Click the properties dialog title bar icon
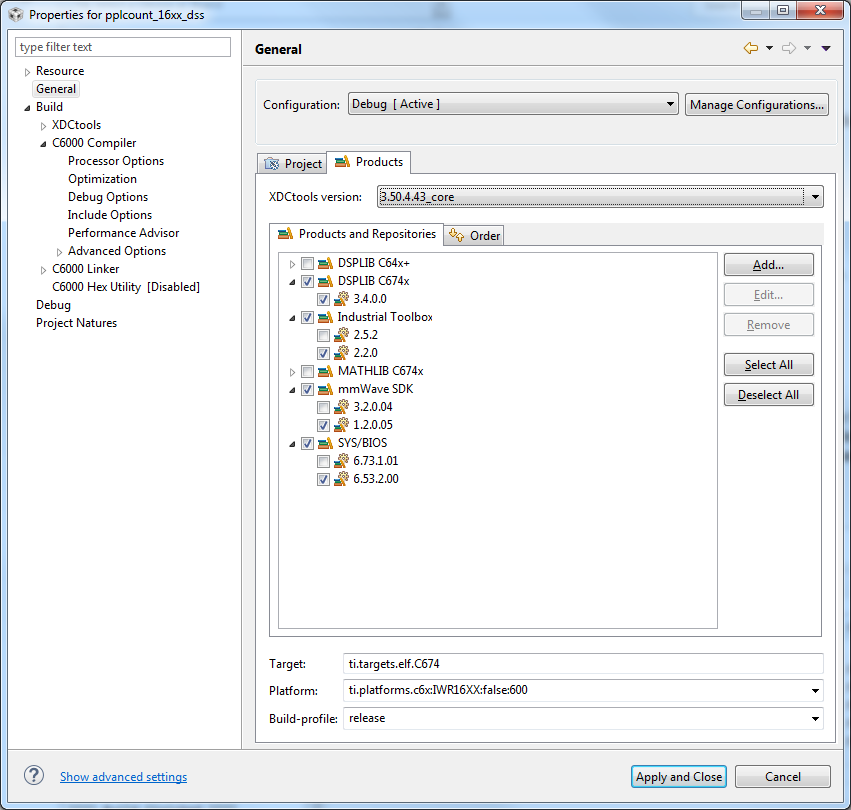Screen dimensions: 851x810 coord(16,15)
